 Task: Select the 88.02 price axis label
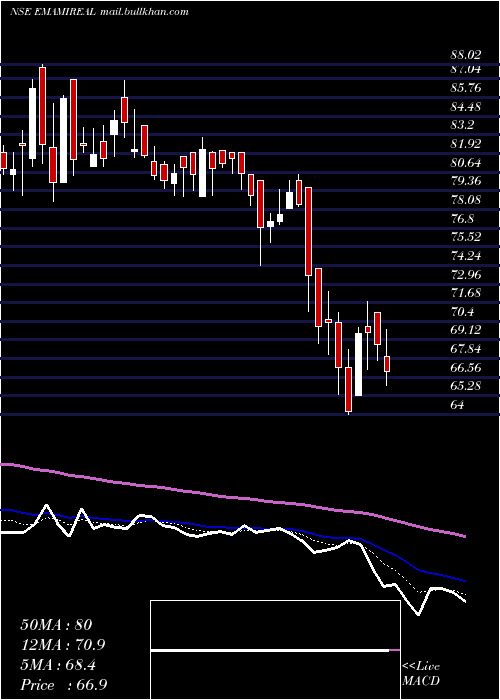(x=466, y=55)
